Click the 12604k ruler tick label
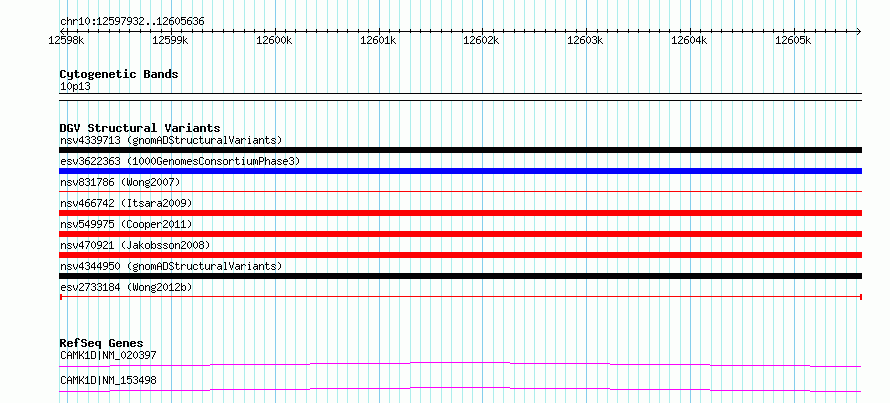Screen dimensions: 890x403 coord(689,40)
